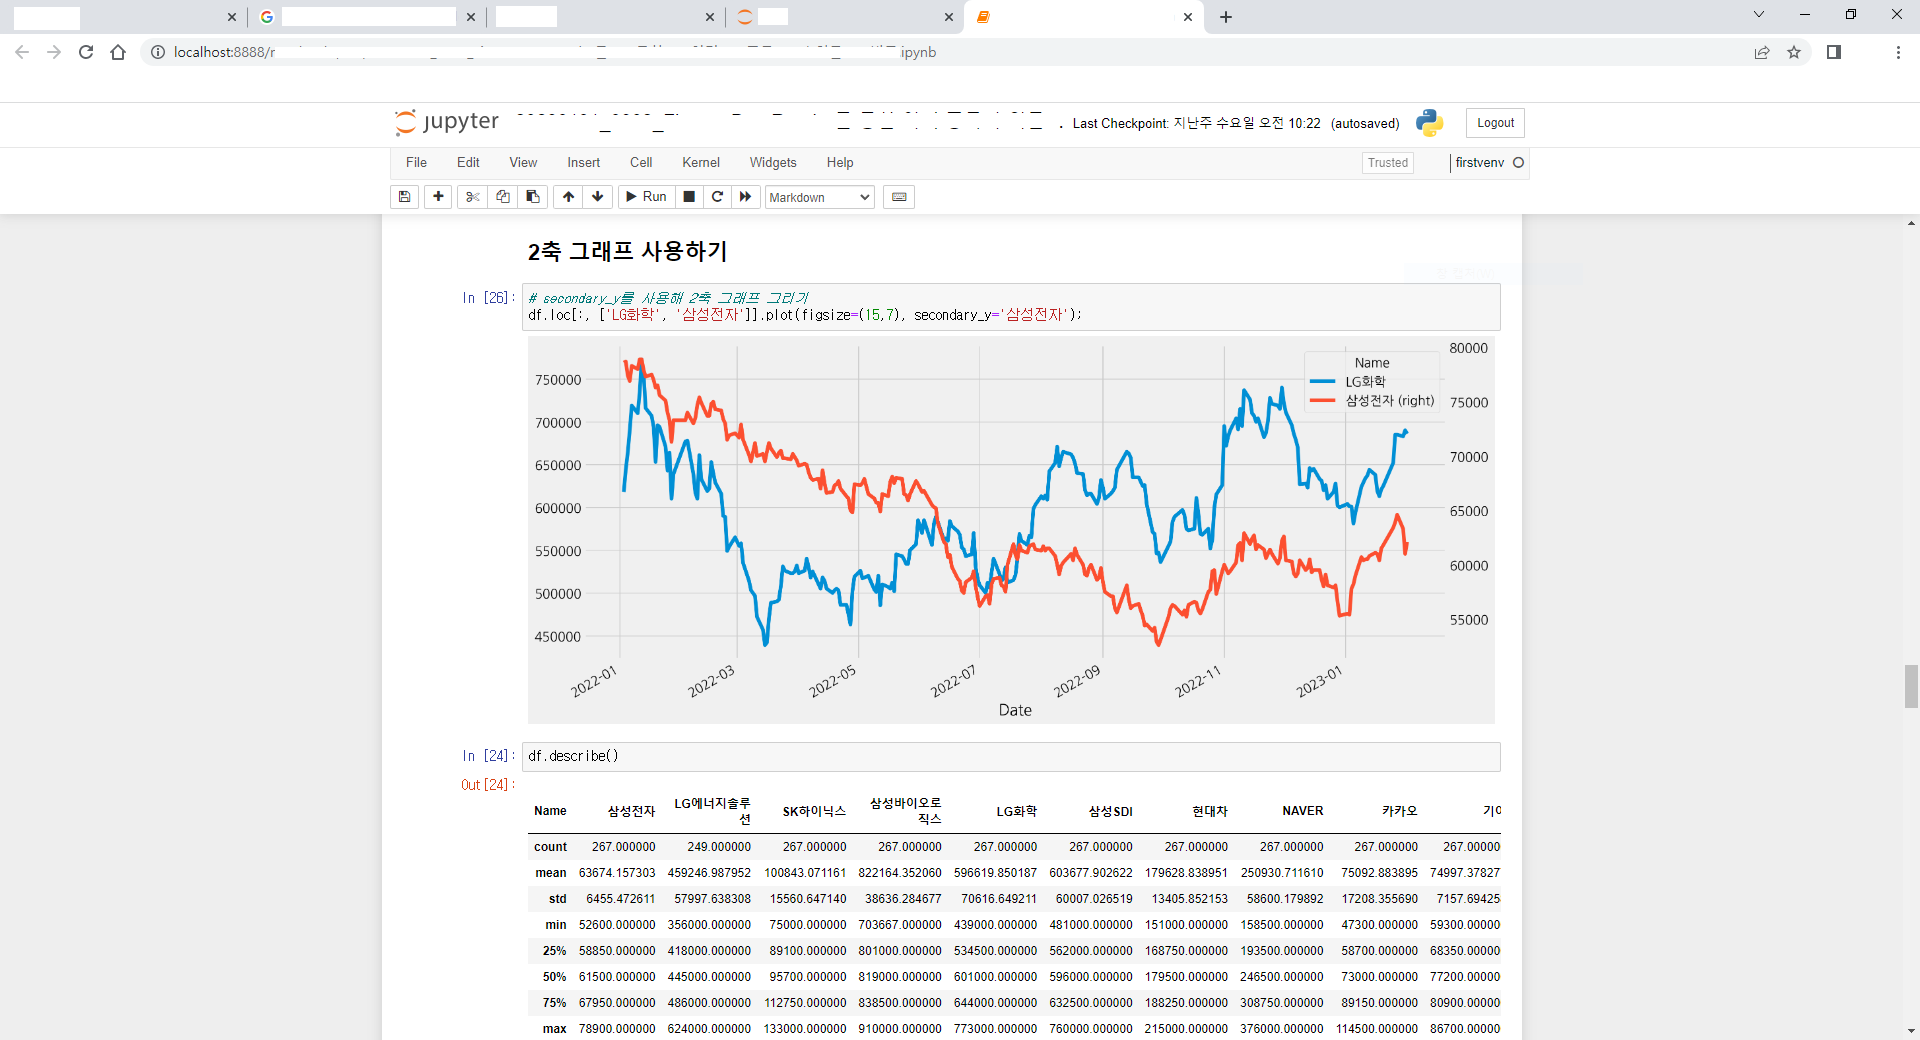Share this page icon
The image size is (1920, 1040).
click(1762, 52)
